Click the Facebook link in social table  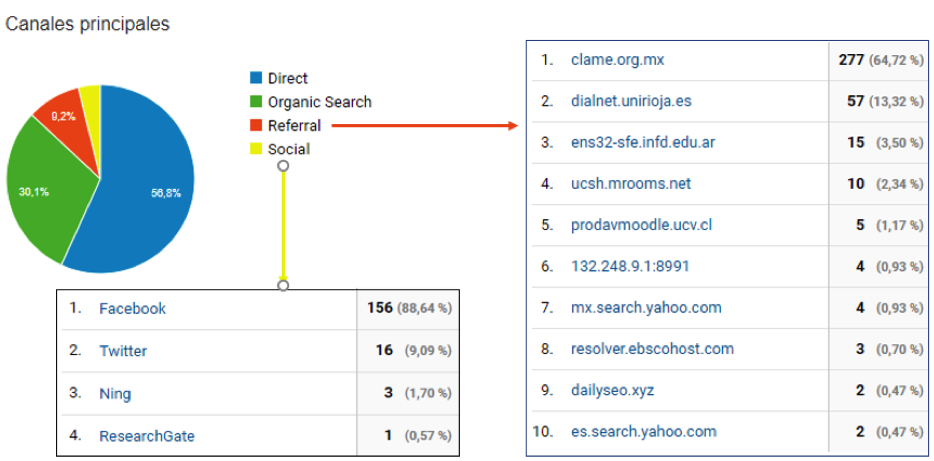pos(132,309)
